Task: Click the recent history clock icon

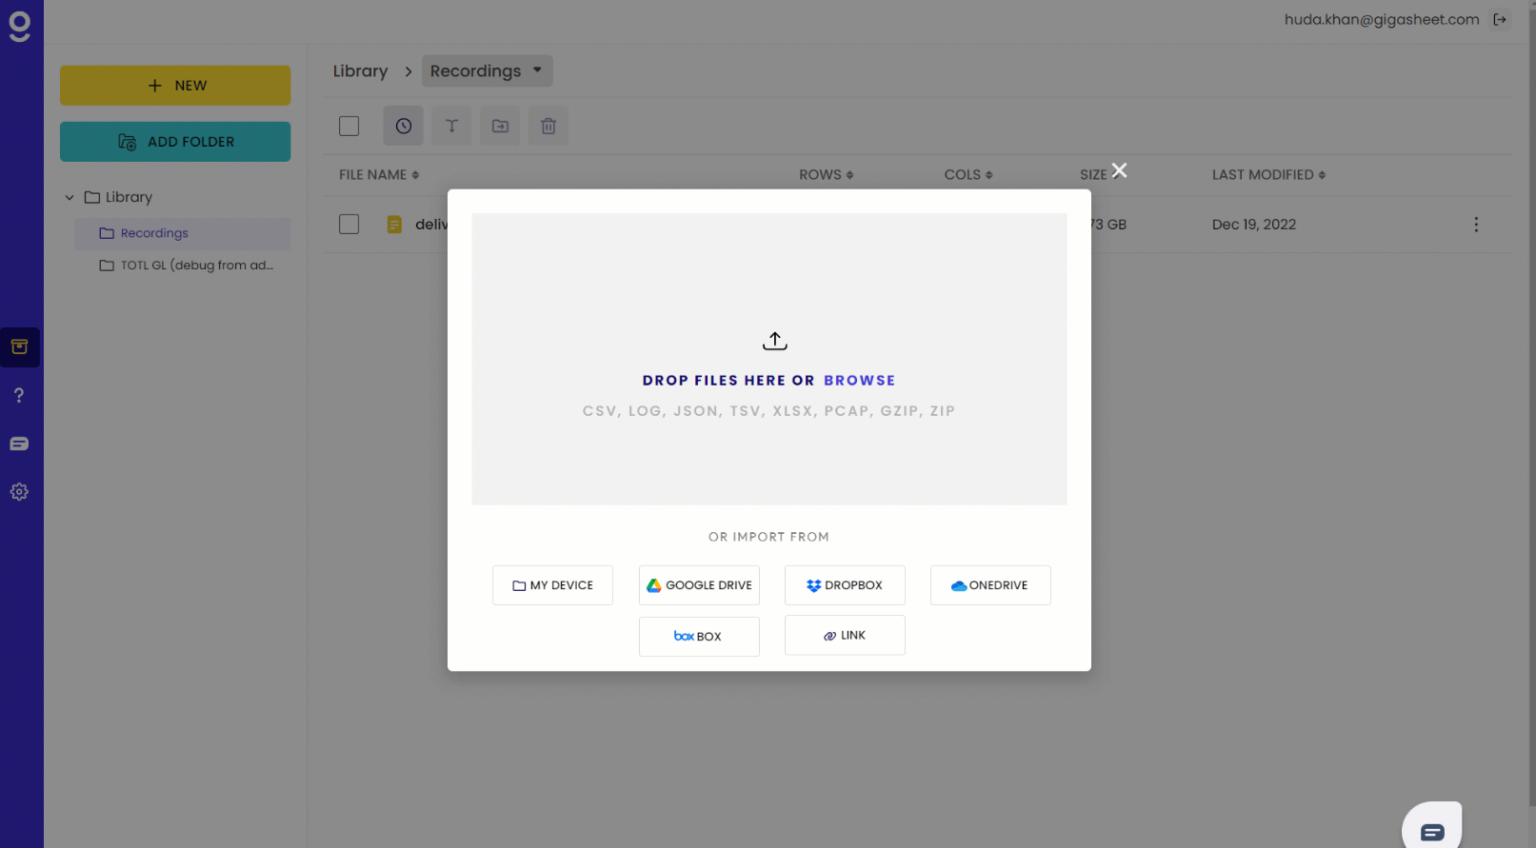Action: coord(403,126)
